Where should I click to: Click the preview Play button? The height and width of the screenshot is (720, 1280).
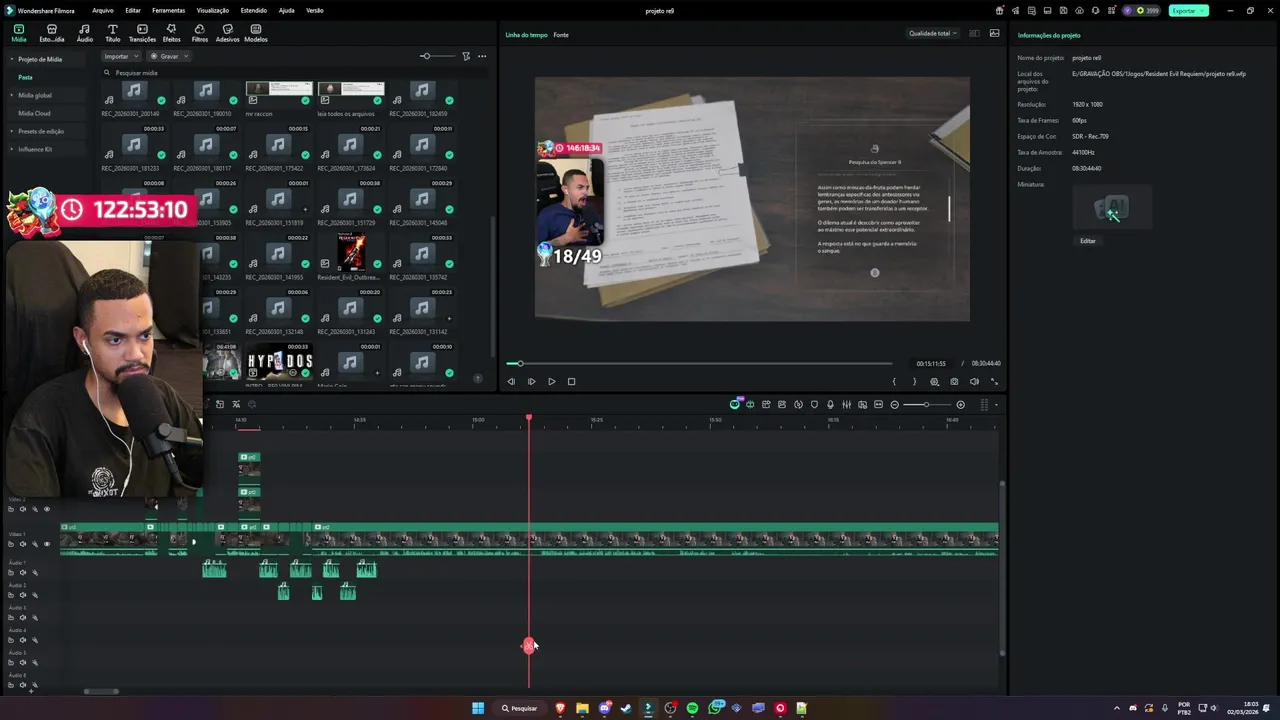(551, 381)
